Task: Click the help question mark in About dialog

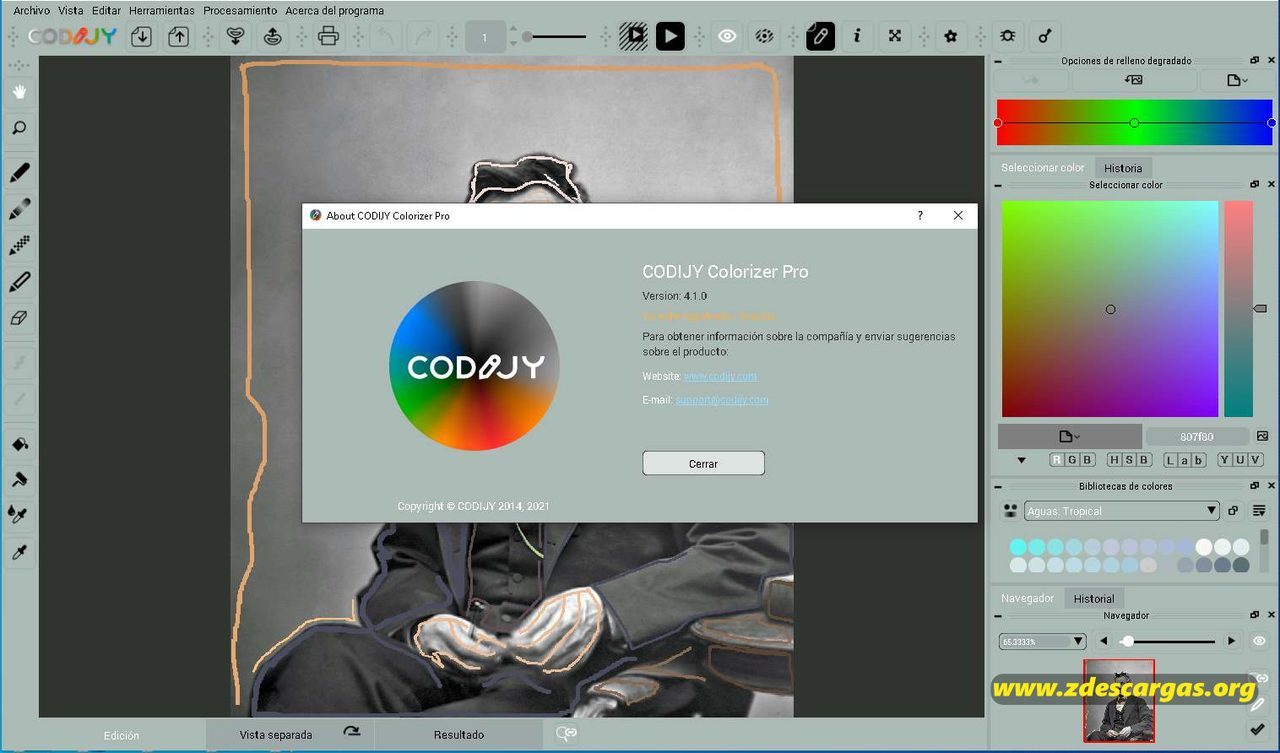Action: coord(920,215)
